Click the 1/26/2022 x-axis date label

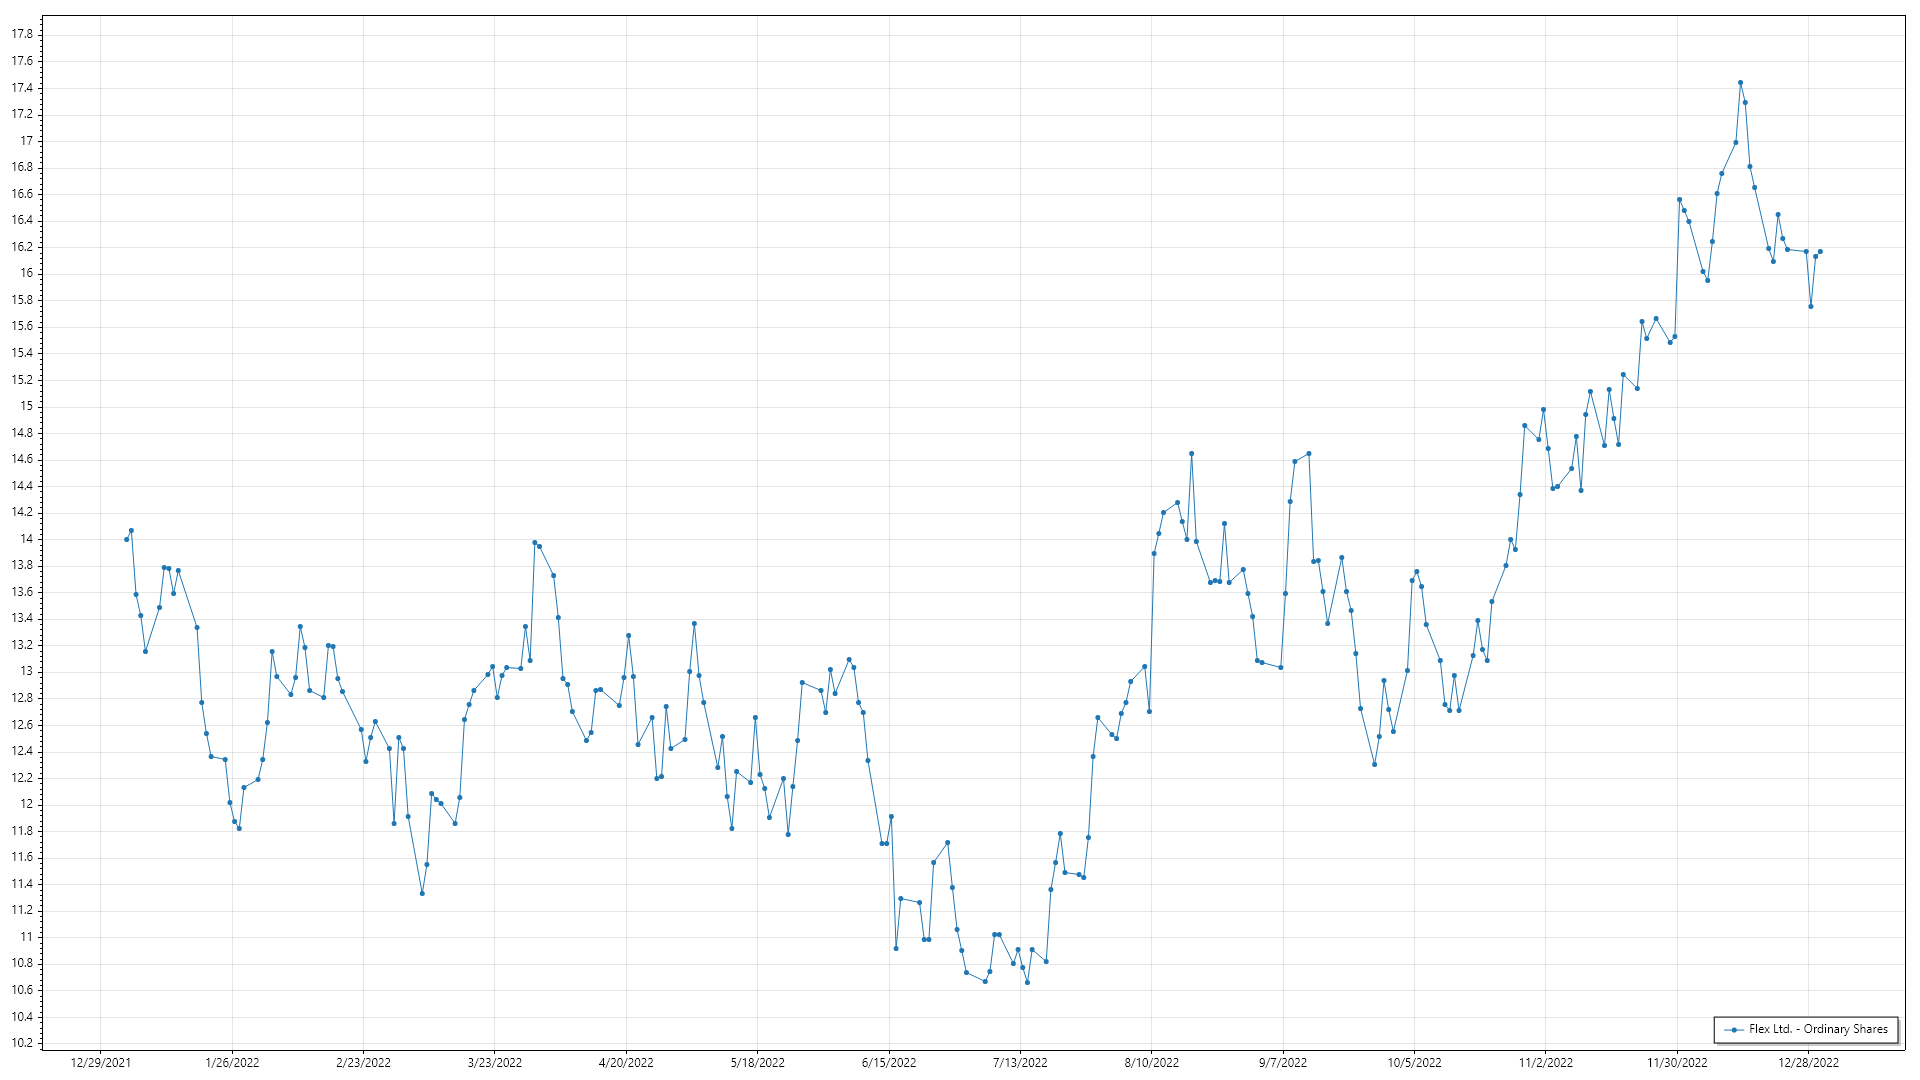click(232, 1062)
